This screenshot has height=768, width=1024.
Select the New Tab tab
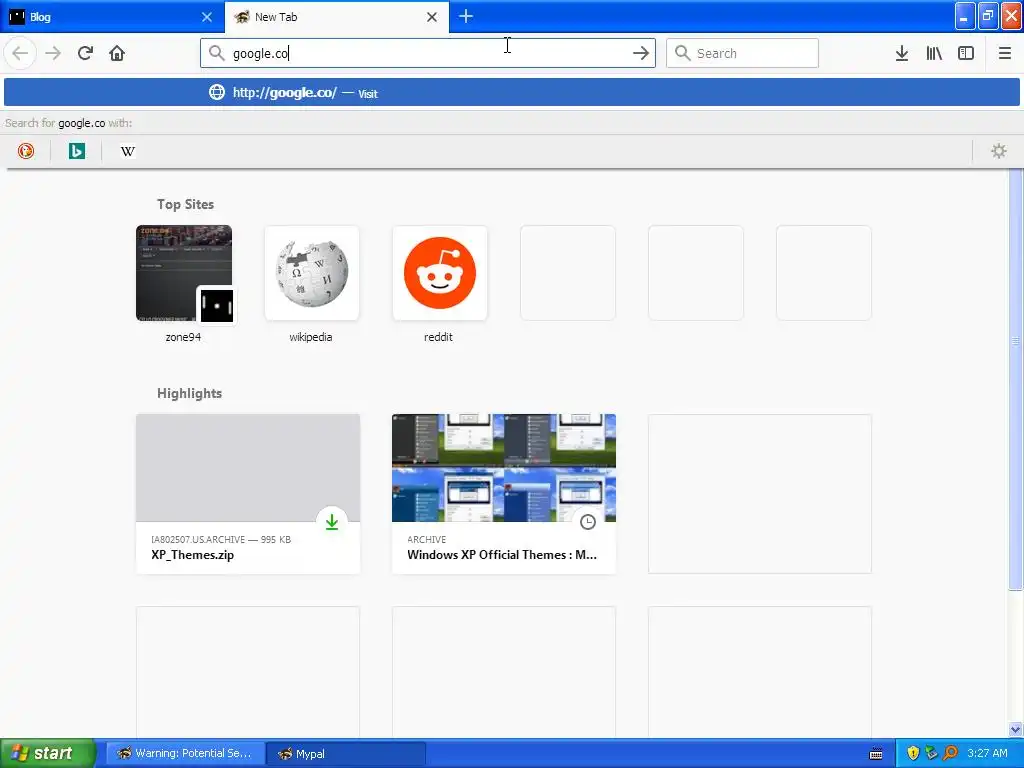tap(336, 17)
